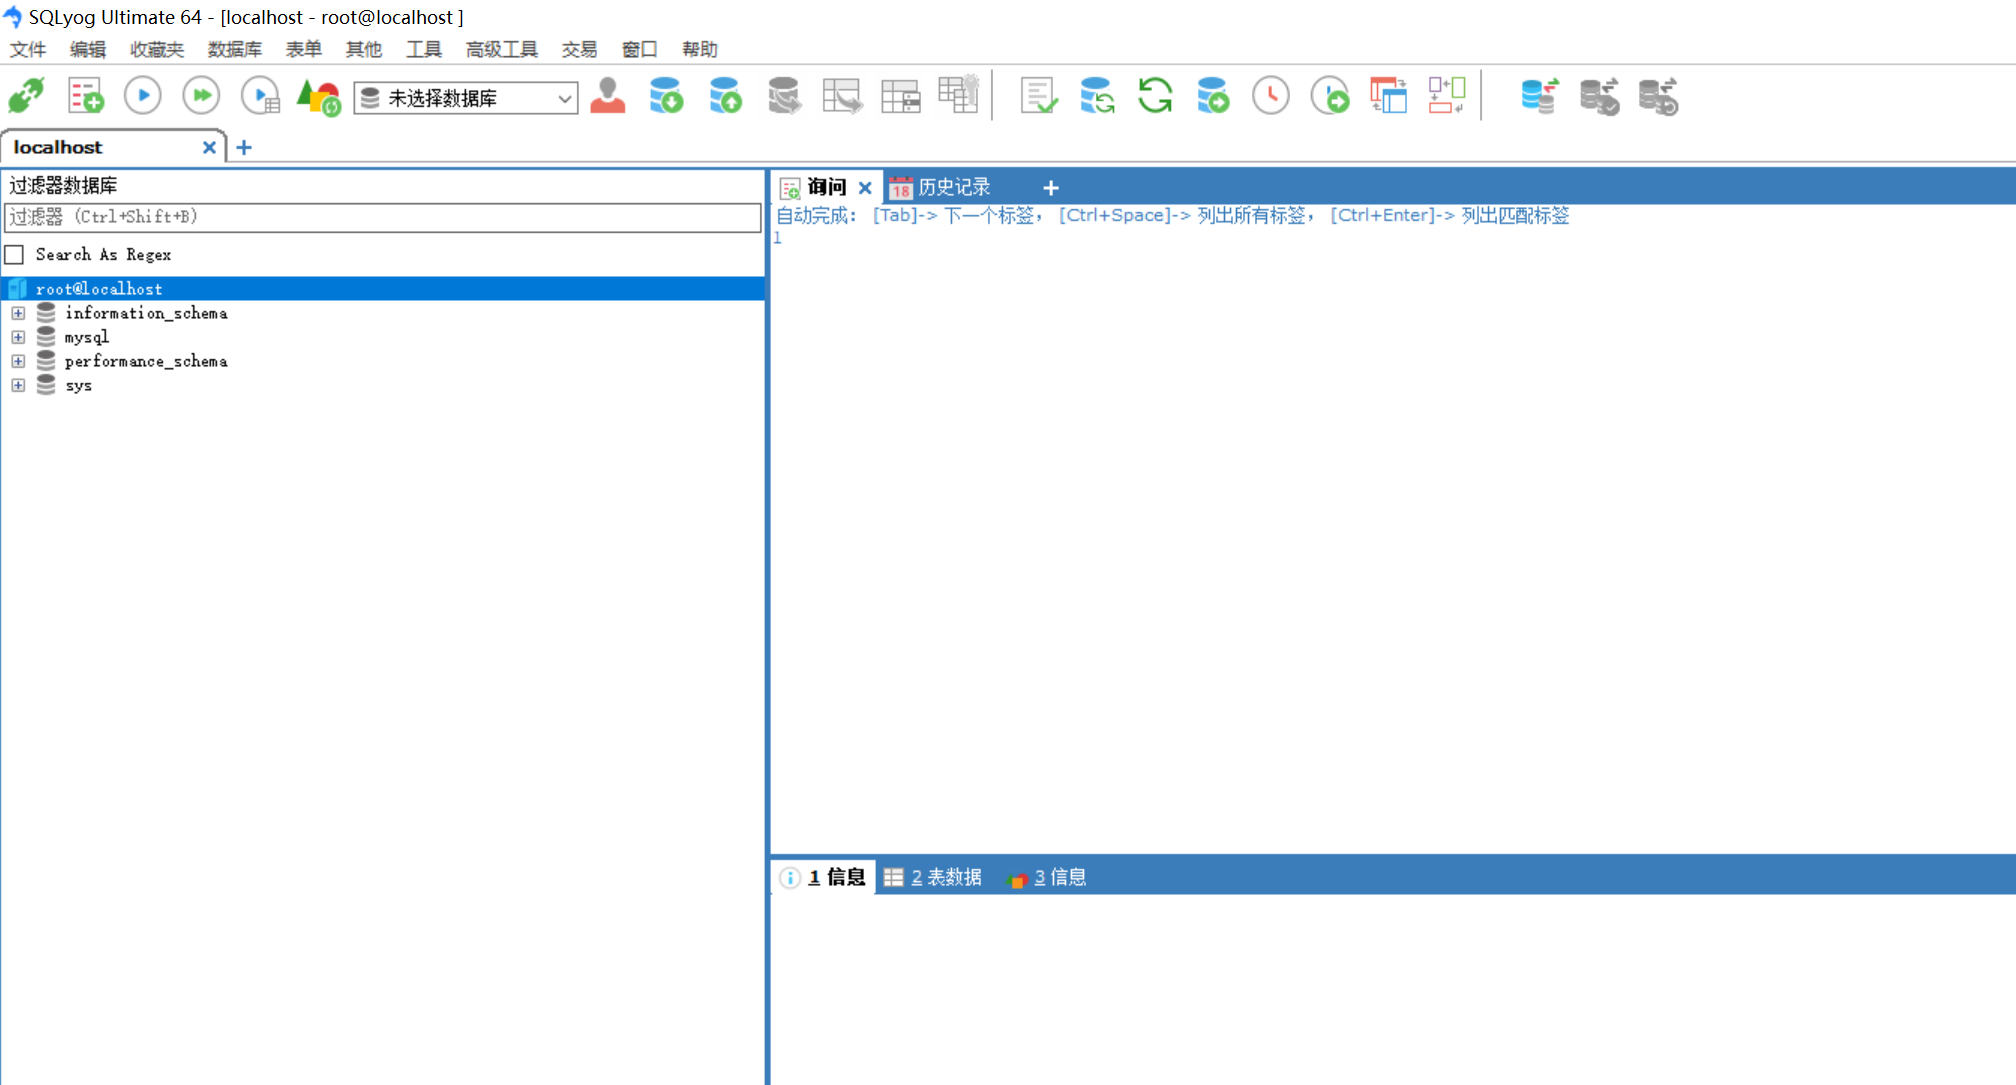Open the schema designer
The image size is (2016, 1085).
(1447, 95)
